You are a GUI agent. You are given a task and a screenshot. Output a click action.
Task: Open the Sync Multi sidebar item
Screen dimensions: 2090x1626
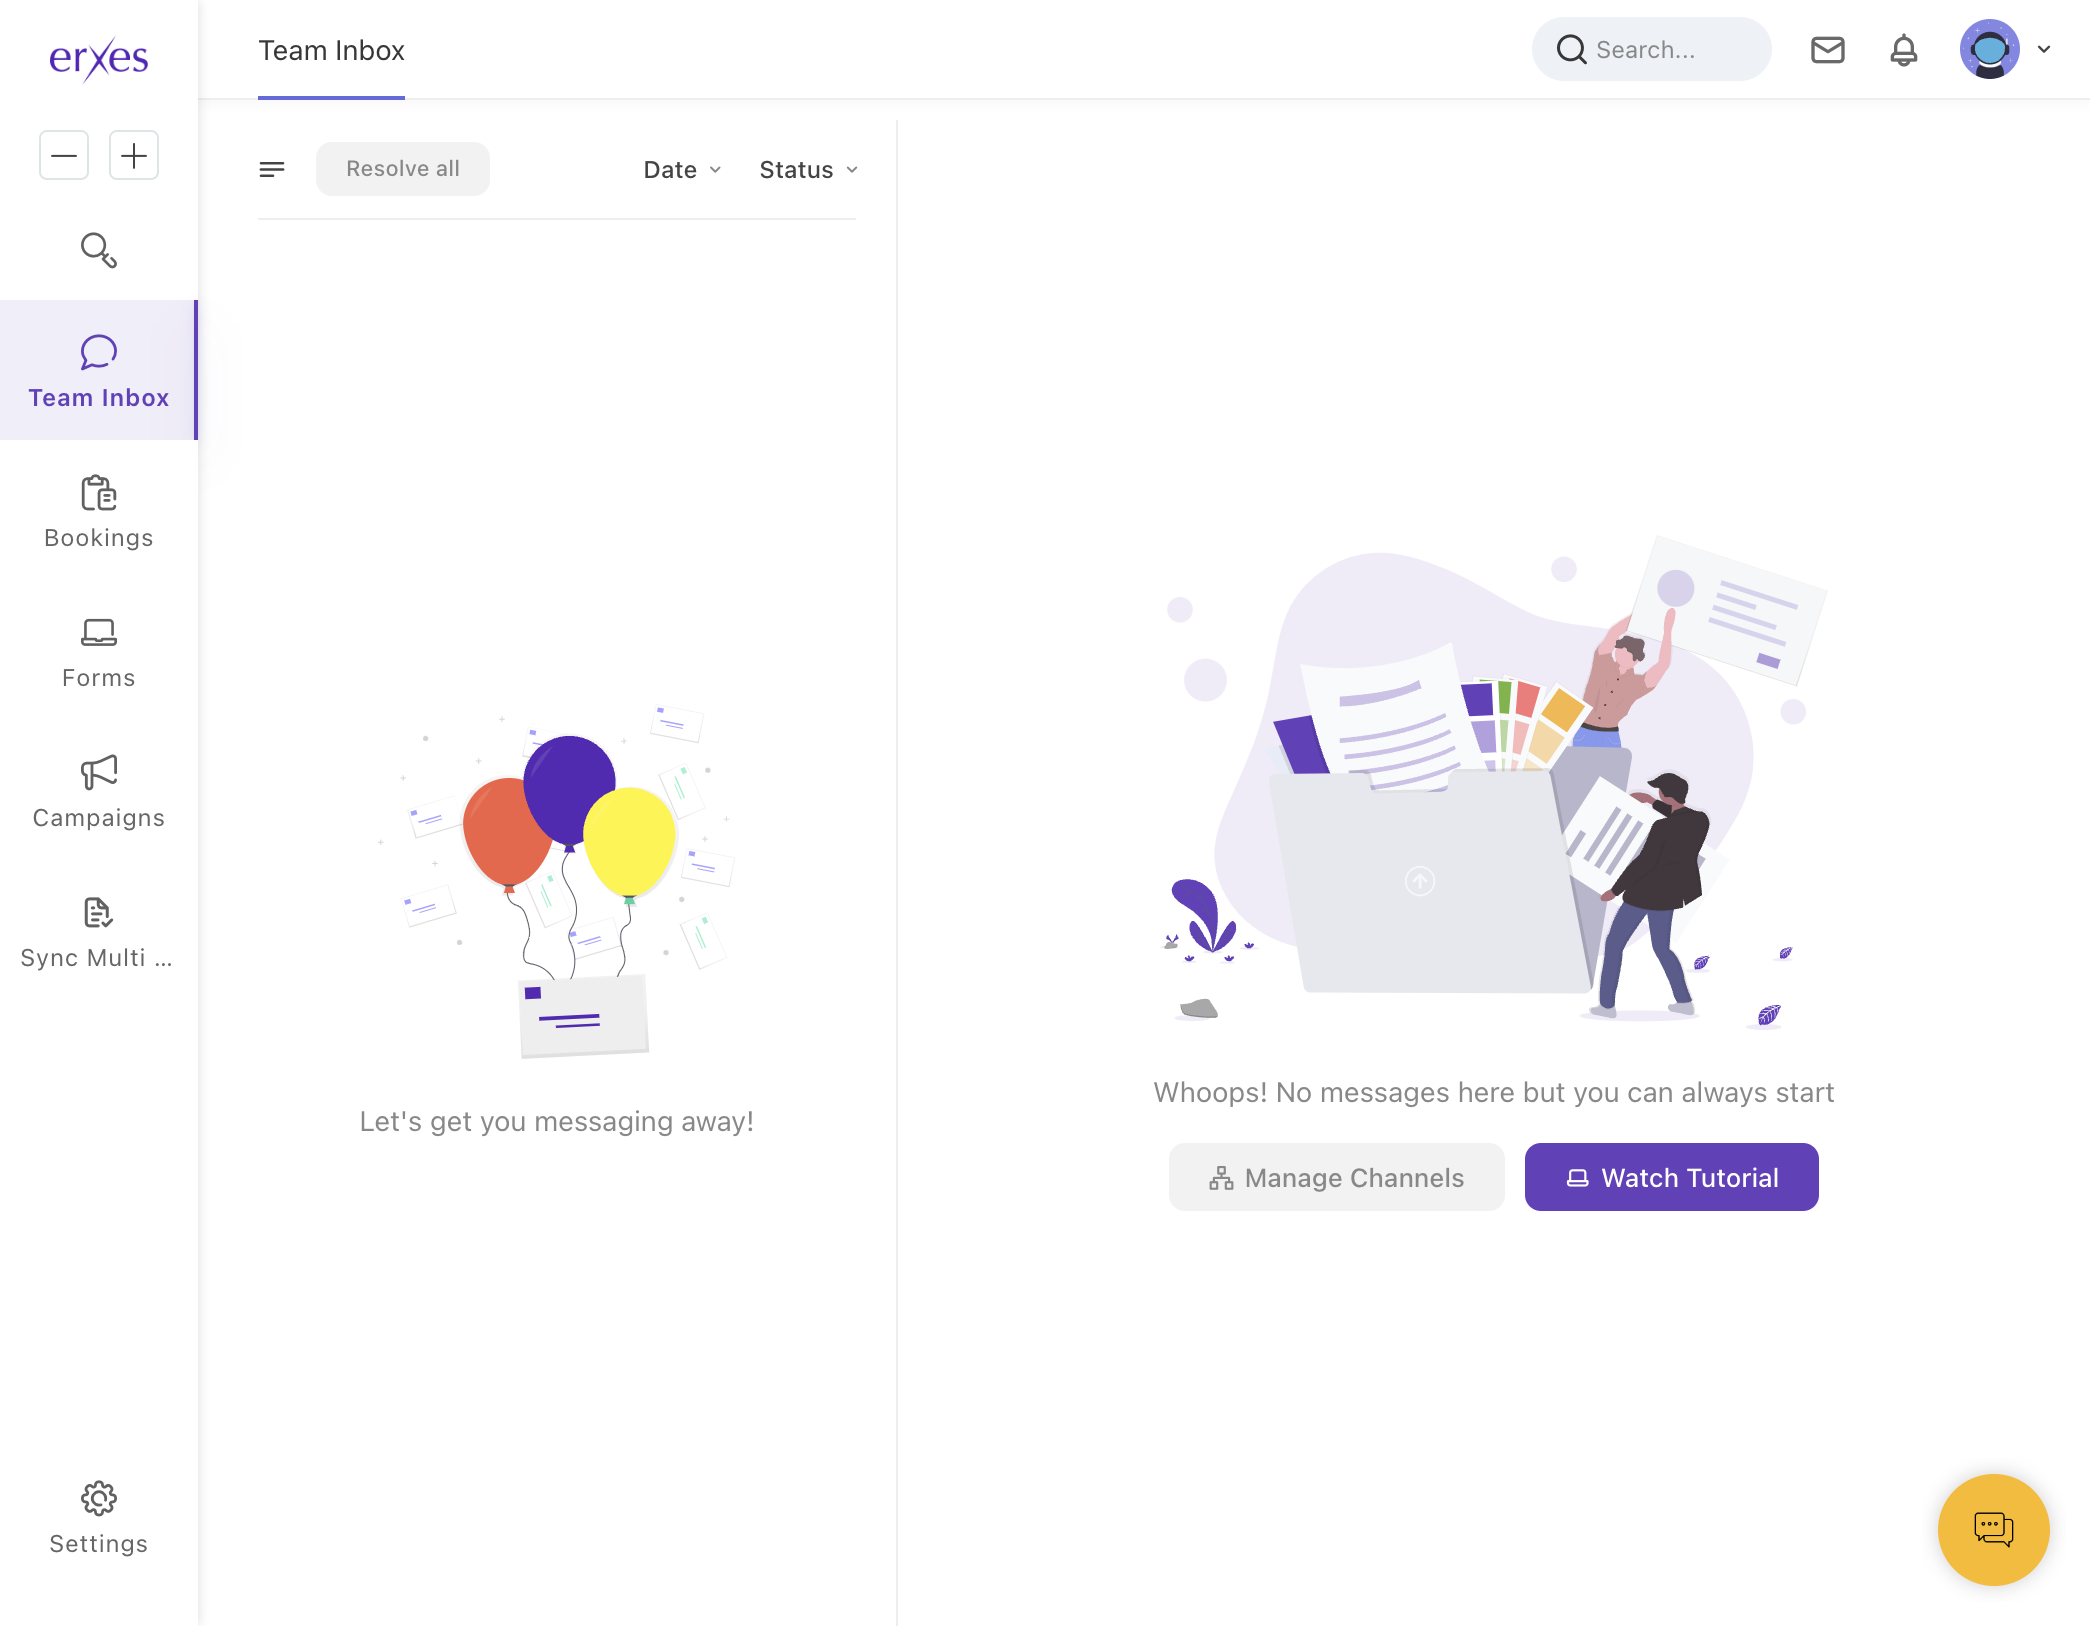99,932
